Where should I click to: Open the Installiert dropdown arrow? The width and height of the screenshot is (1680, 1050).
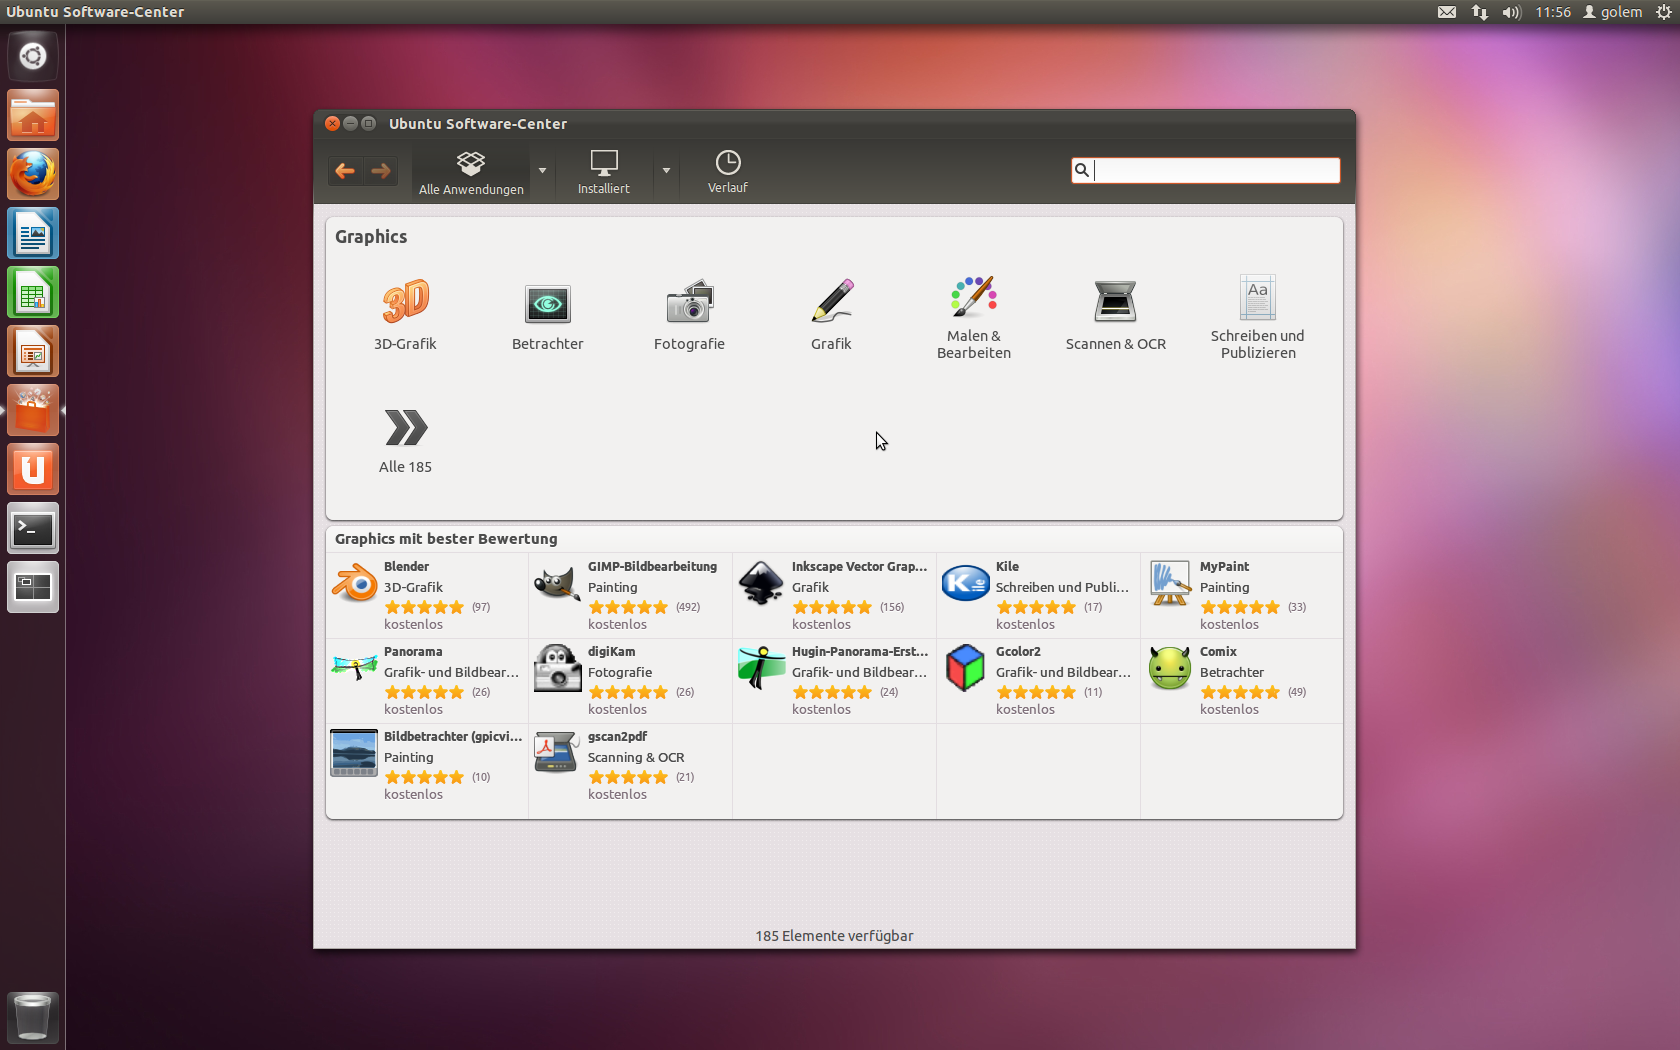point(665,171)
